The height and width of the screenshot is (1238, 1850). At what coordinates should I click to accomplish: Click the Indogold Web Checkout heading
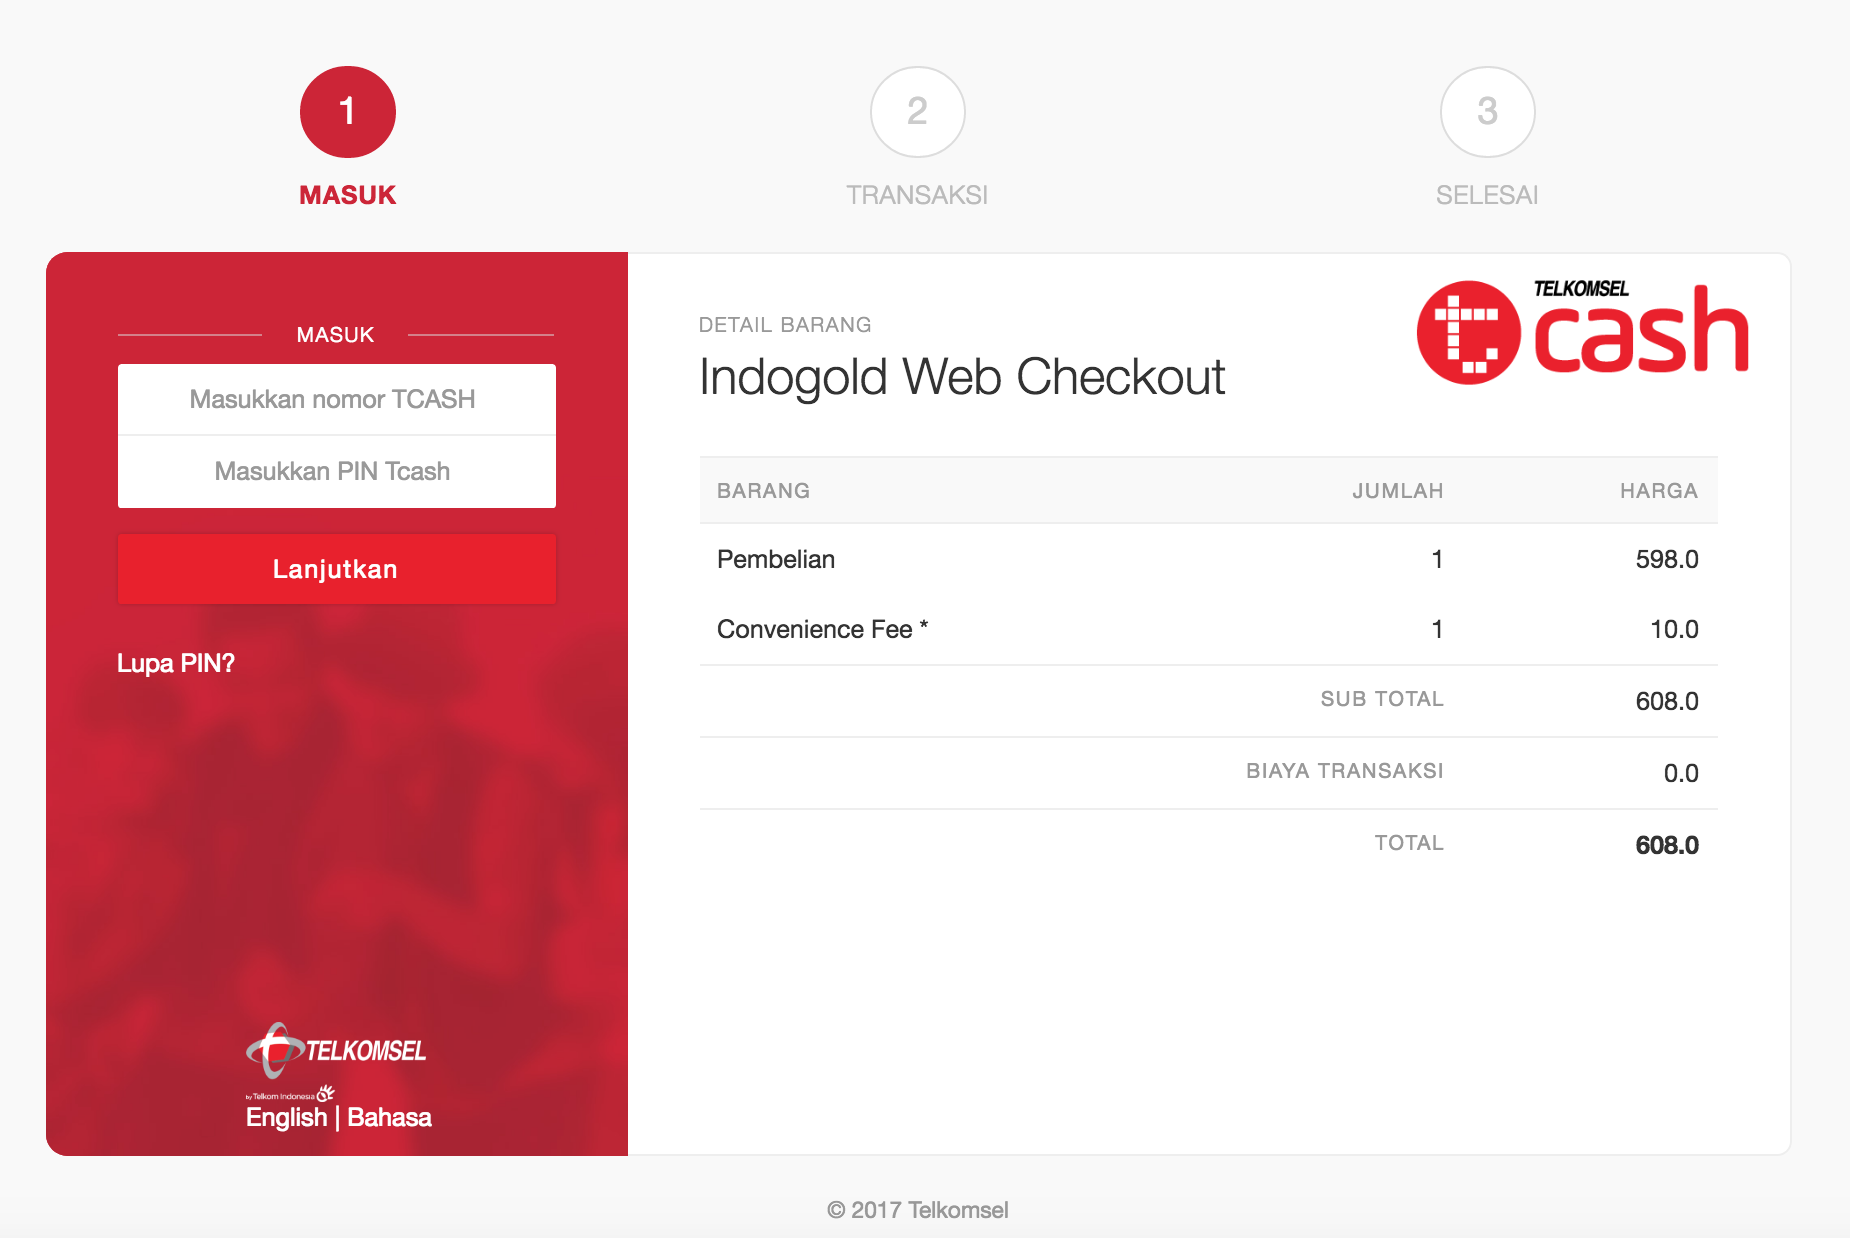pos(962,377)
